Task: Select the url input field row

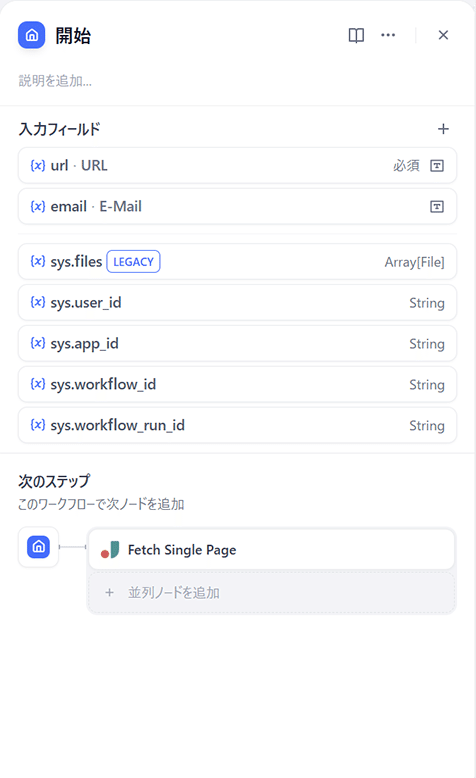Action: pos(237,165)
